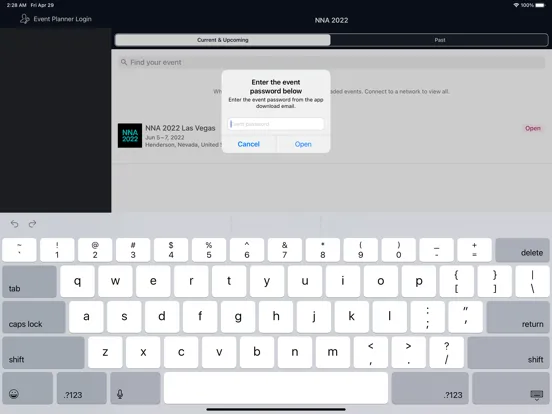
Task: Tap the delete key
Action: coord(522,250)
